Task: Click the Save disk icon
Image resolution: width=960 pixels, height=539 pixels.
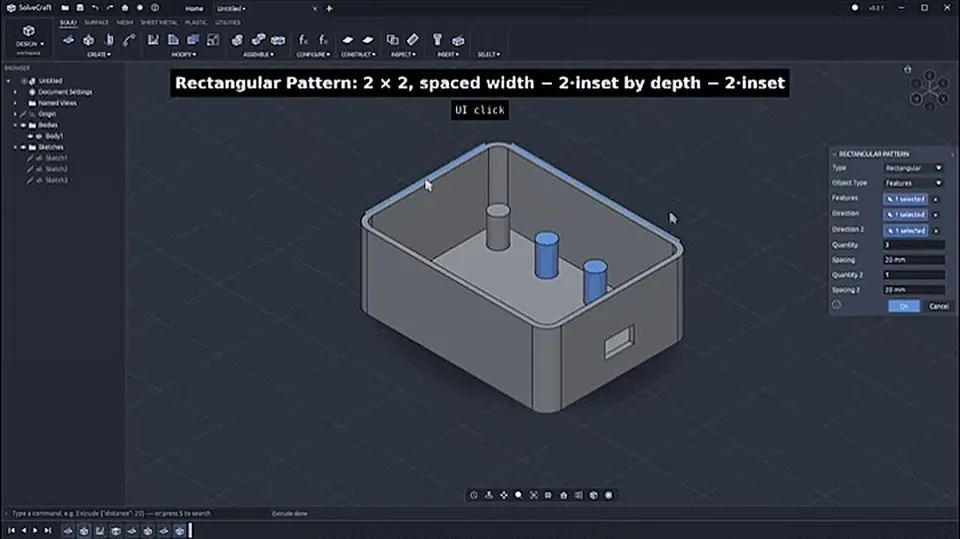Action: point(80,8)
